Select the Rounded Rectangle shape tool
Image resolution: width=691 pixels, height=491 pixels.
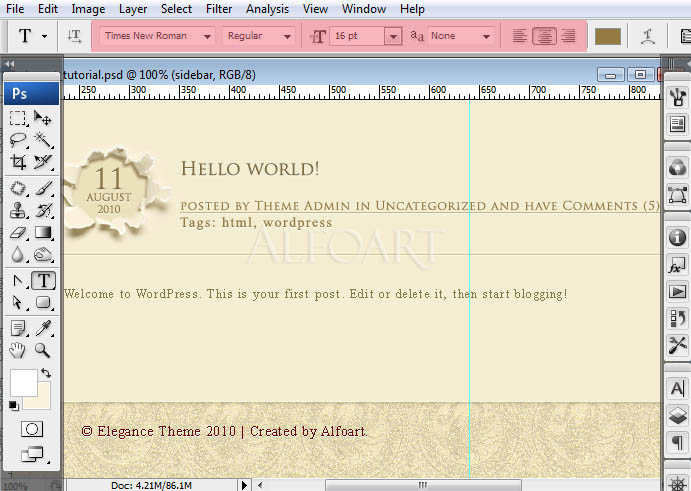[43, 302]
